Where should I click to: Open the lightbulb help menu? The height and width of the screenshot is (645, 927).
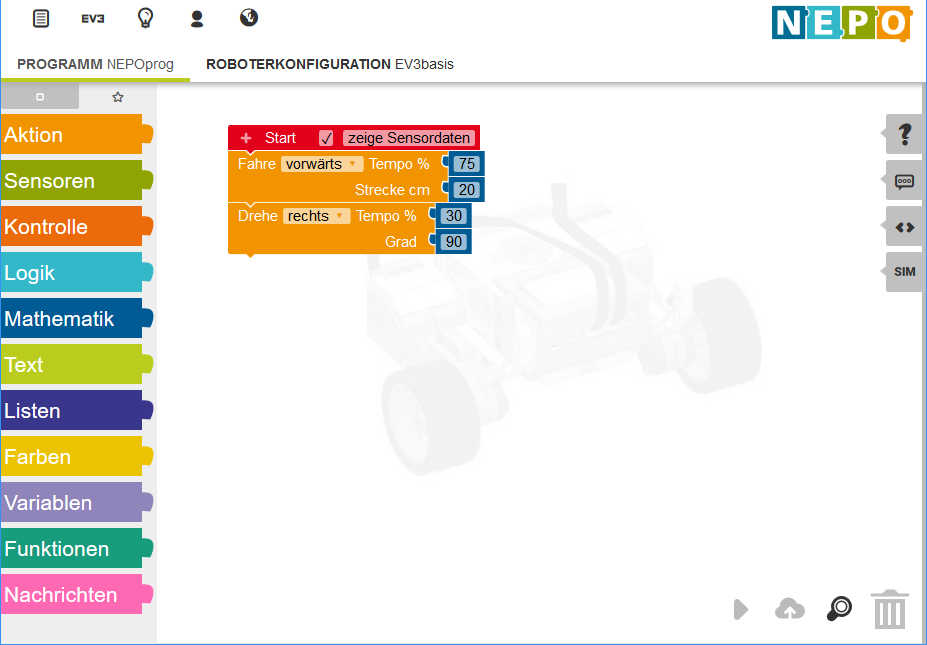(145, 18)
